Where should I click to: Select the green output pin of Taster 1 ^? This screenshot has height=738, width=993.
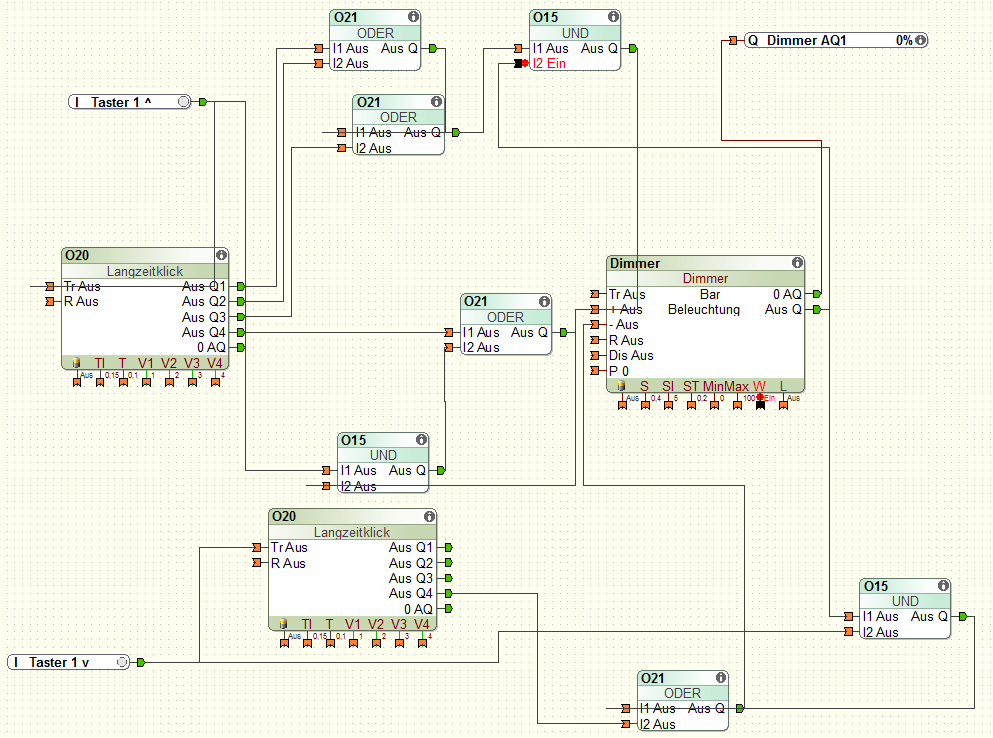click(x=202, y=102)
